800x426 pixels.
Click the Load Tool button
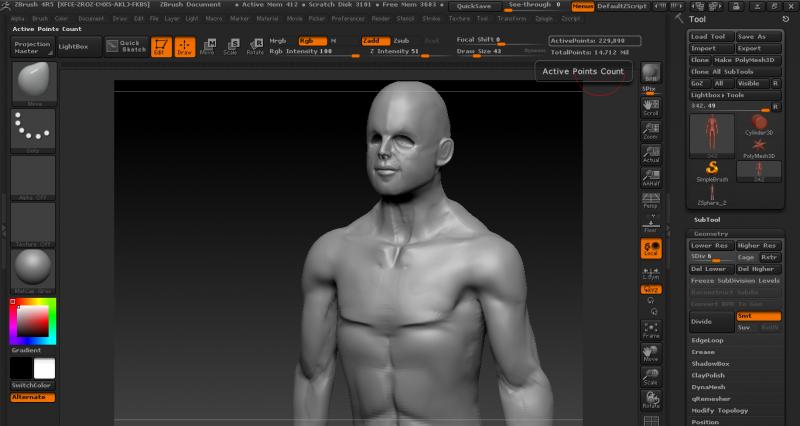click(712, 37)
